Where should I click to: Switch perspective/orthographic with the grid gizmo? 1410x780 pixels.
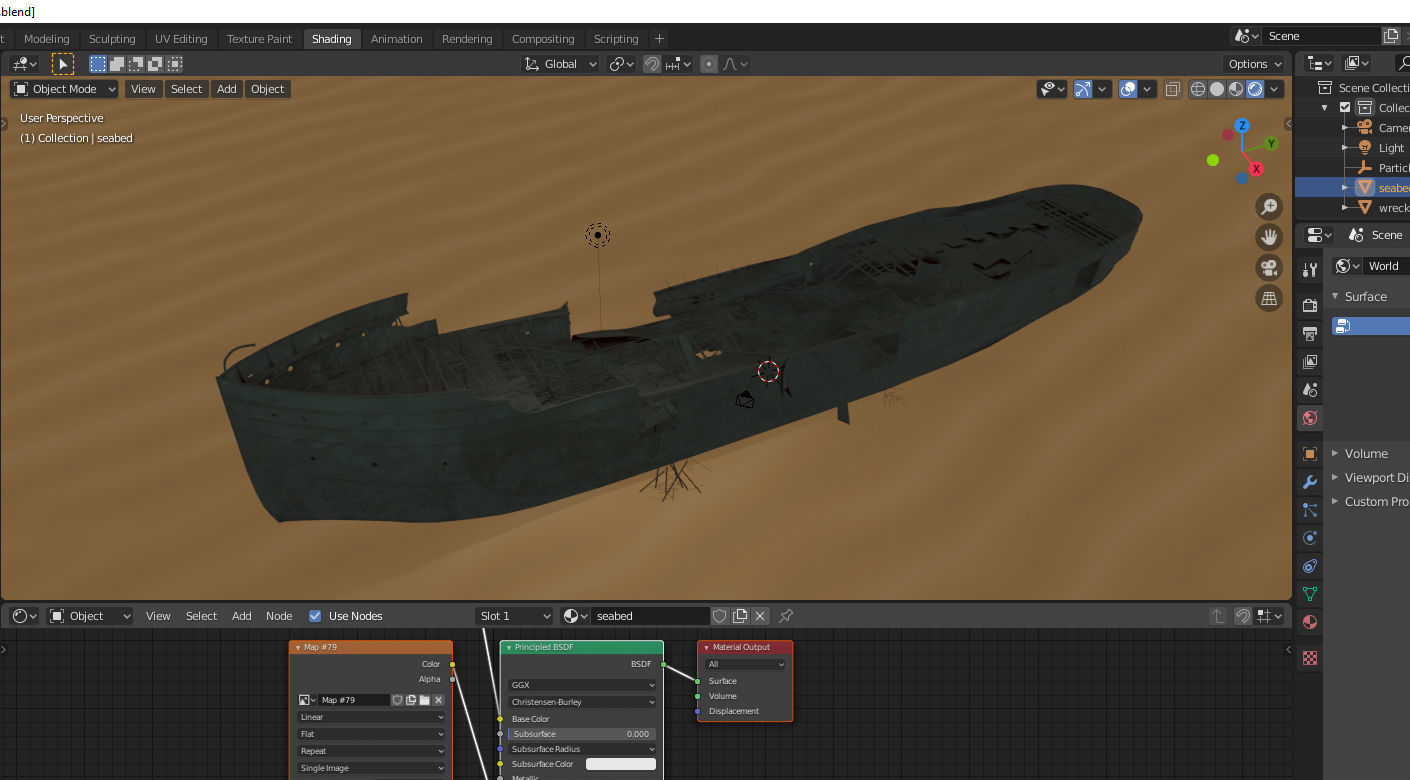click(x=1269, y=298)
